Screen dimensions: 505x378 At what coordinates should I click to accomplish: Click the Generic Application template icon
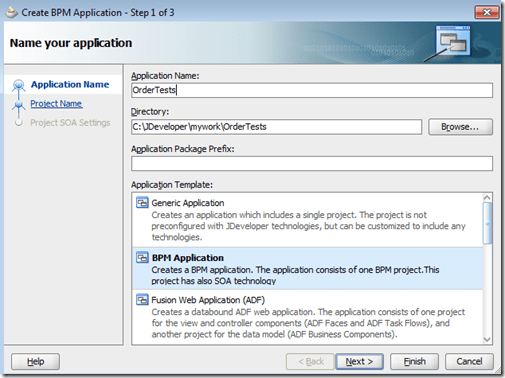[x=142, y=203]
